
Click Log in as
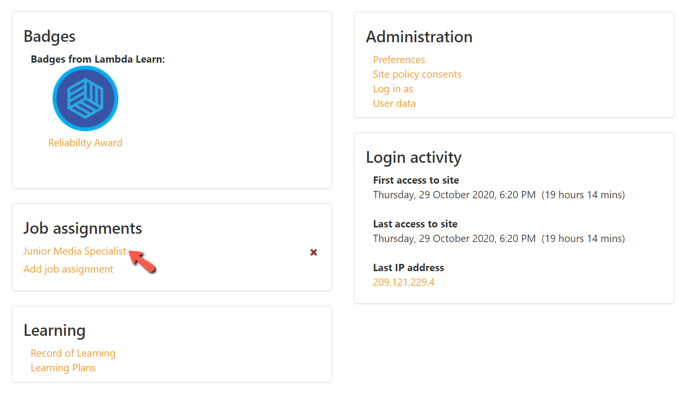[393, 89]
